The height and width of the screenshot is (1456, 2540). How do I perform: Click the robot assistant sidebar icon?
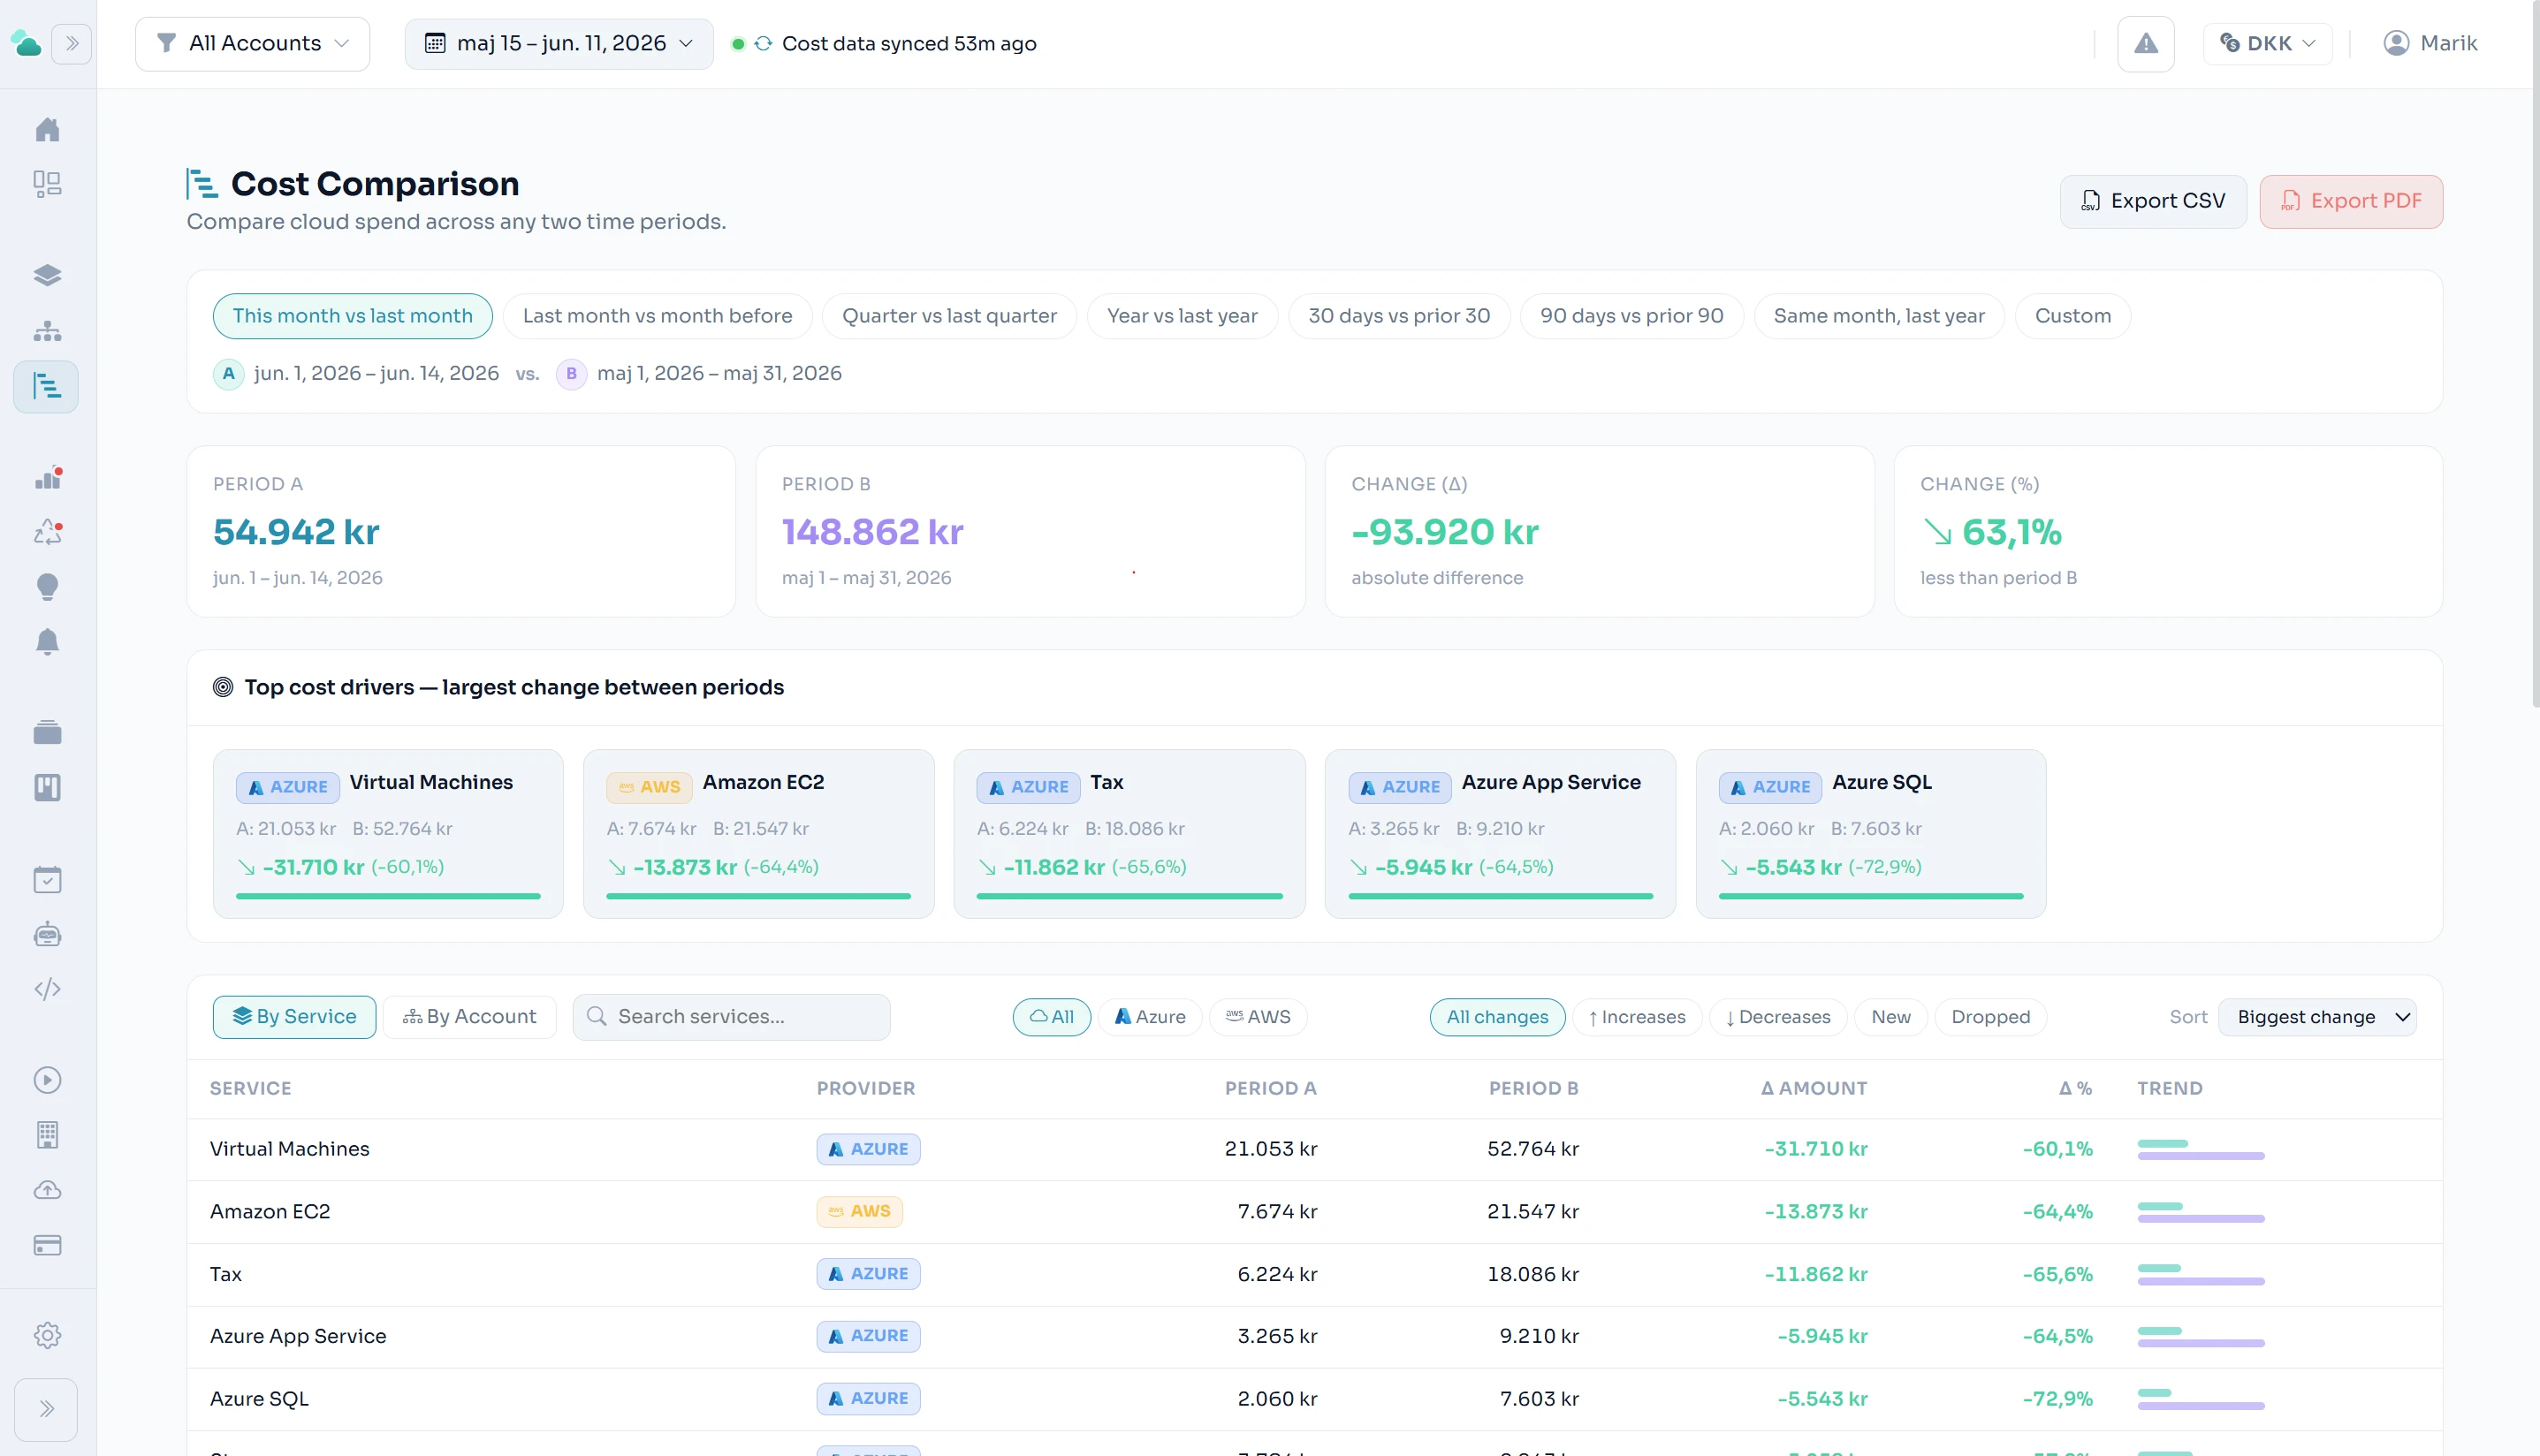(x=47, y=935)
